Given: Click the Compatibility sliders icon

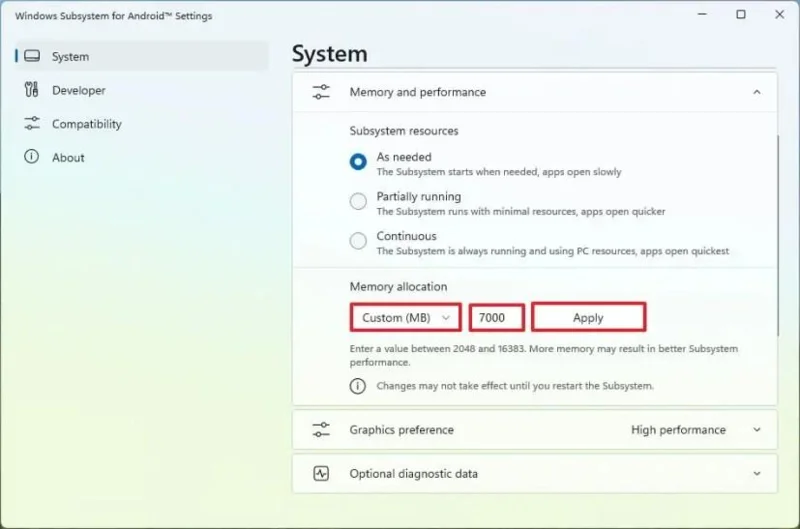Looking at the screenshot, I should 32,123.
